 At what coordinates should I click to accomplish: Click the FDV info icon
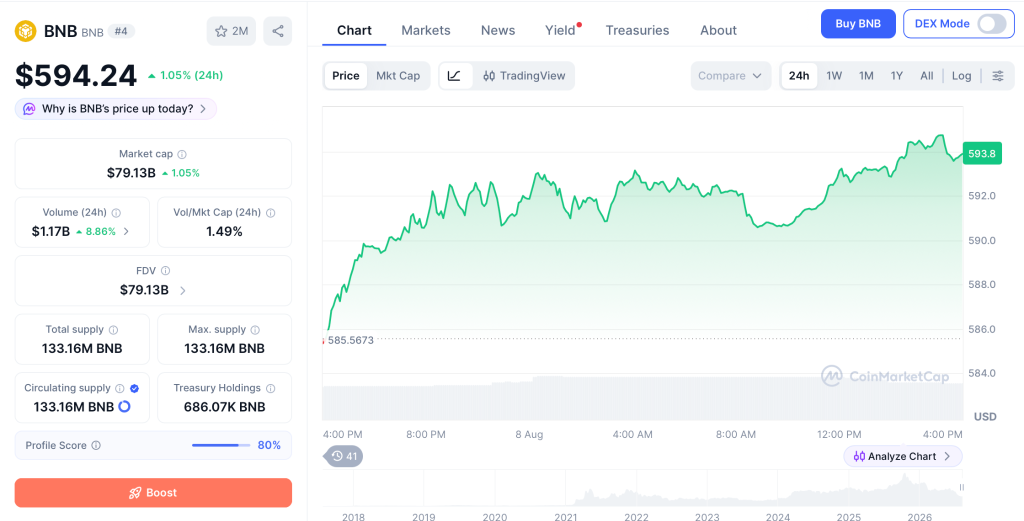coord(166,270)
